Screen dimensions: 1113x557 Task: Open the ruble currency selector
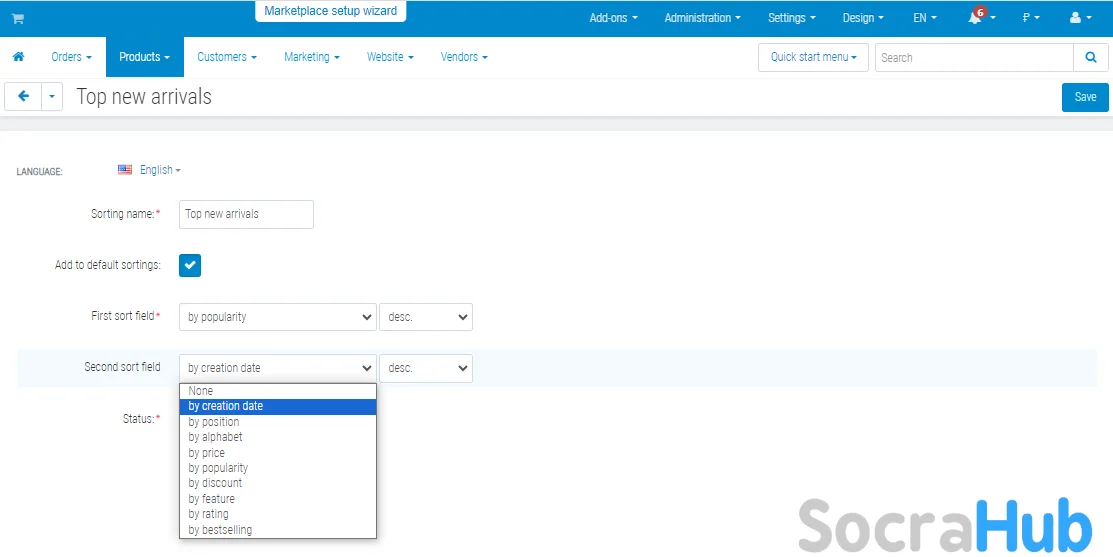click(x=1030, y=18)
